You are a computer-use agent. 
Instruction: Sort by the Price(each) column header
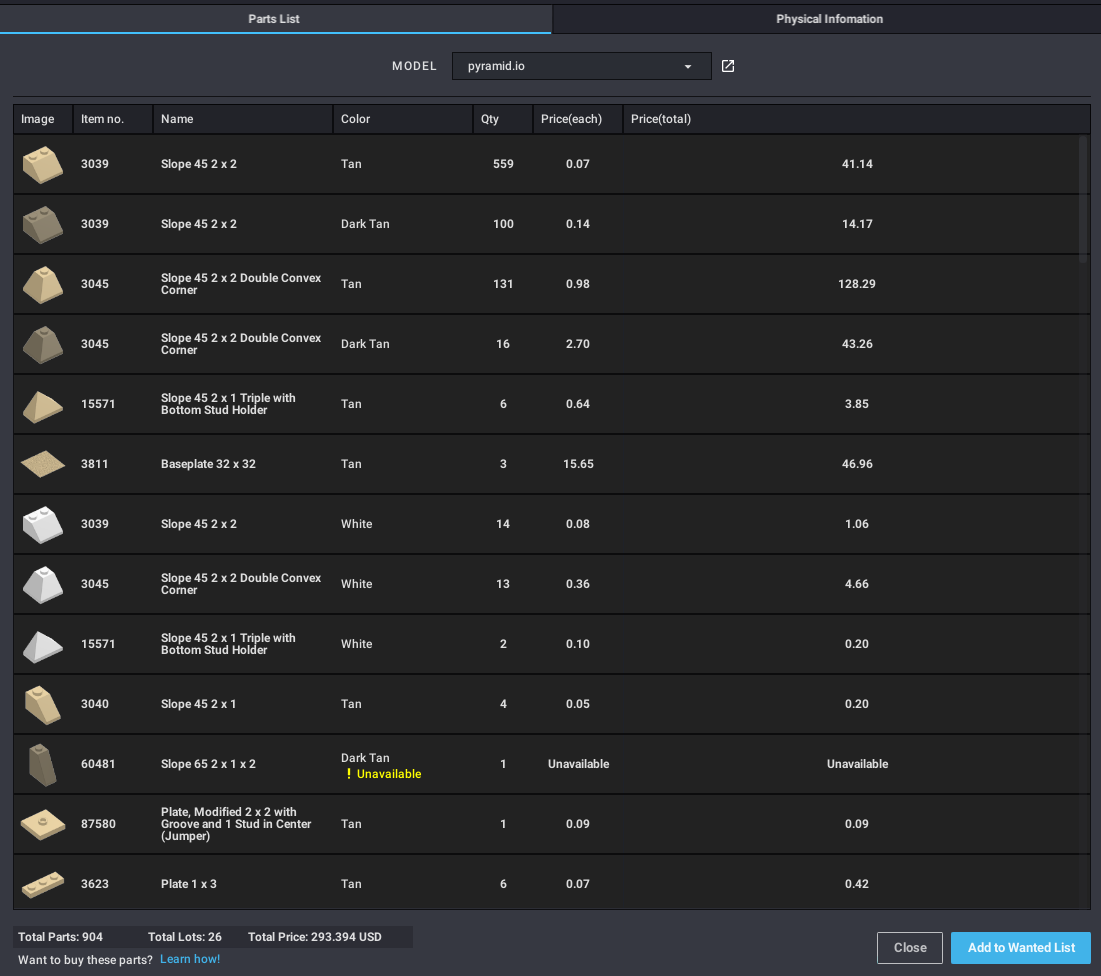click(x=571, y=119)
